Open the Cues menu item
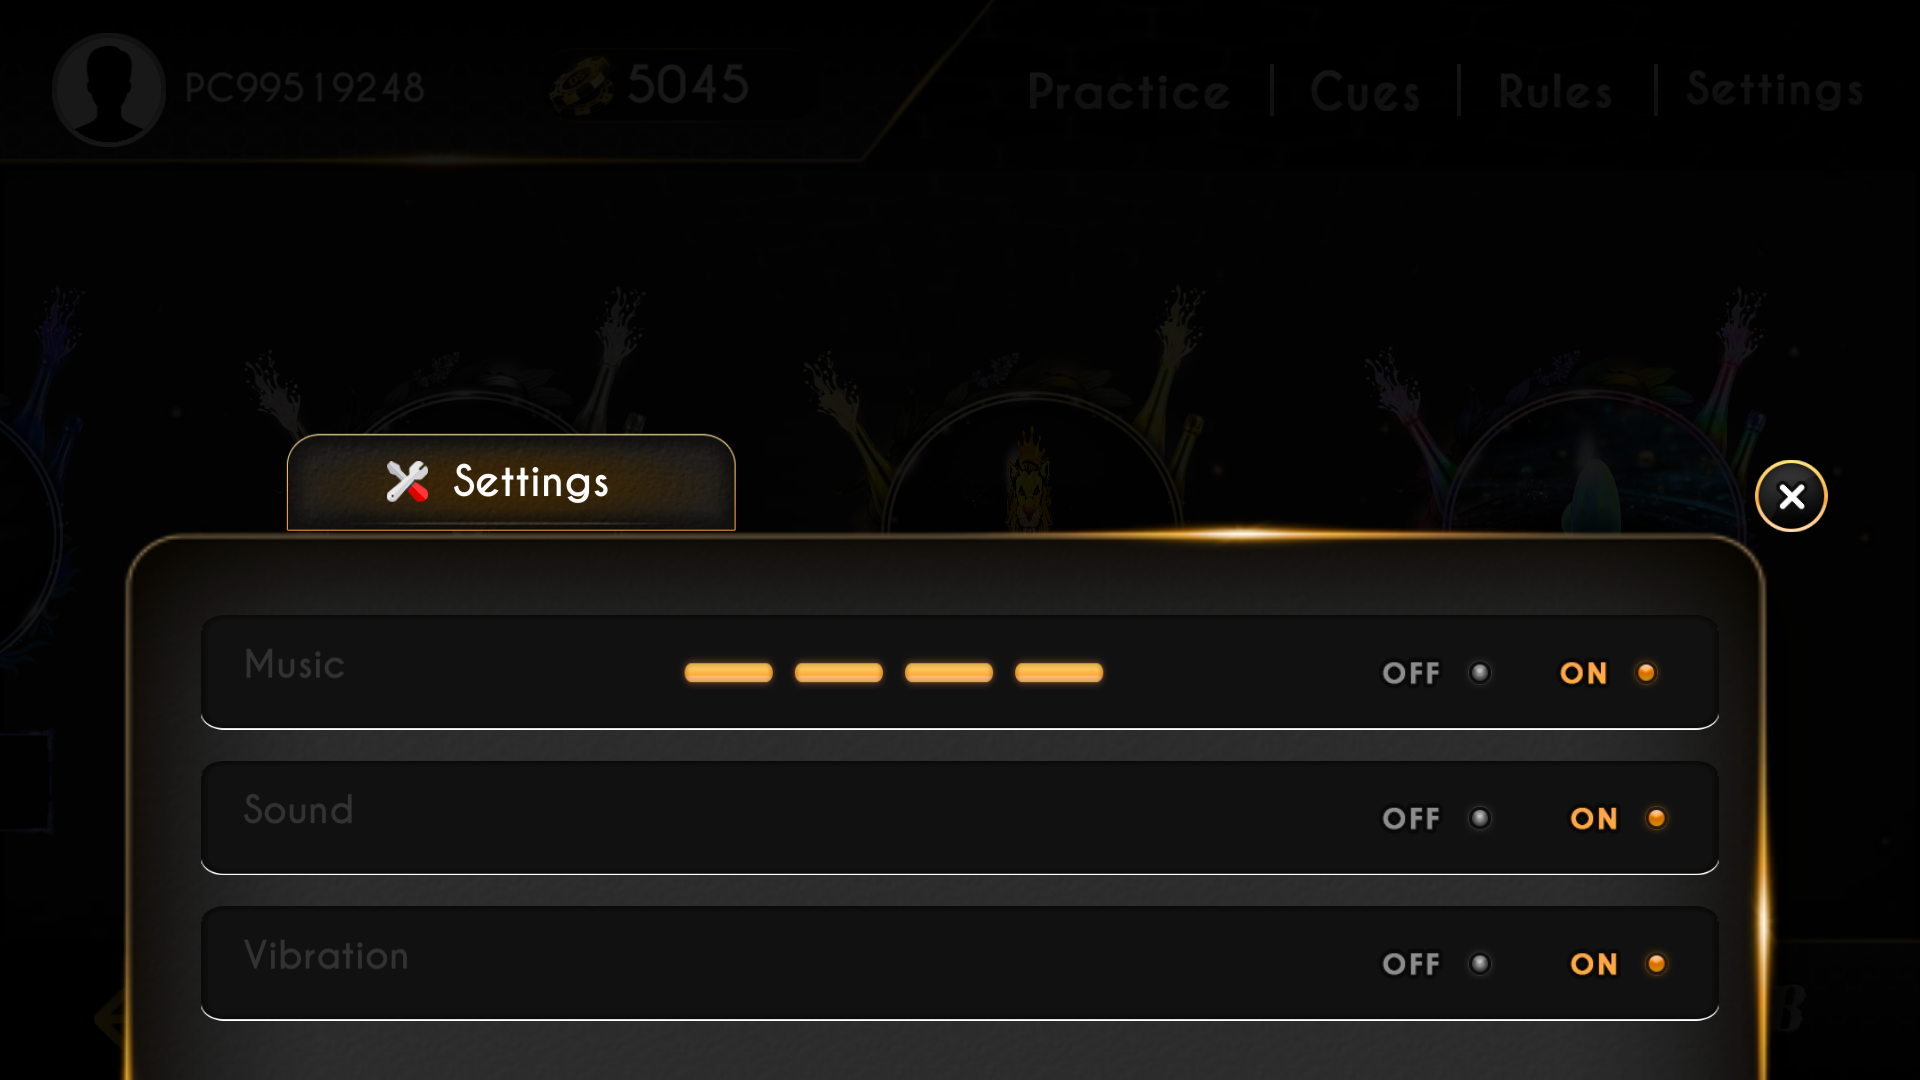This screenshot has height=1080, width=1920. coord(1365,92)
